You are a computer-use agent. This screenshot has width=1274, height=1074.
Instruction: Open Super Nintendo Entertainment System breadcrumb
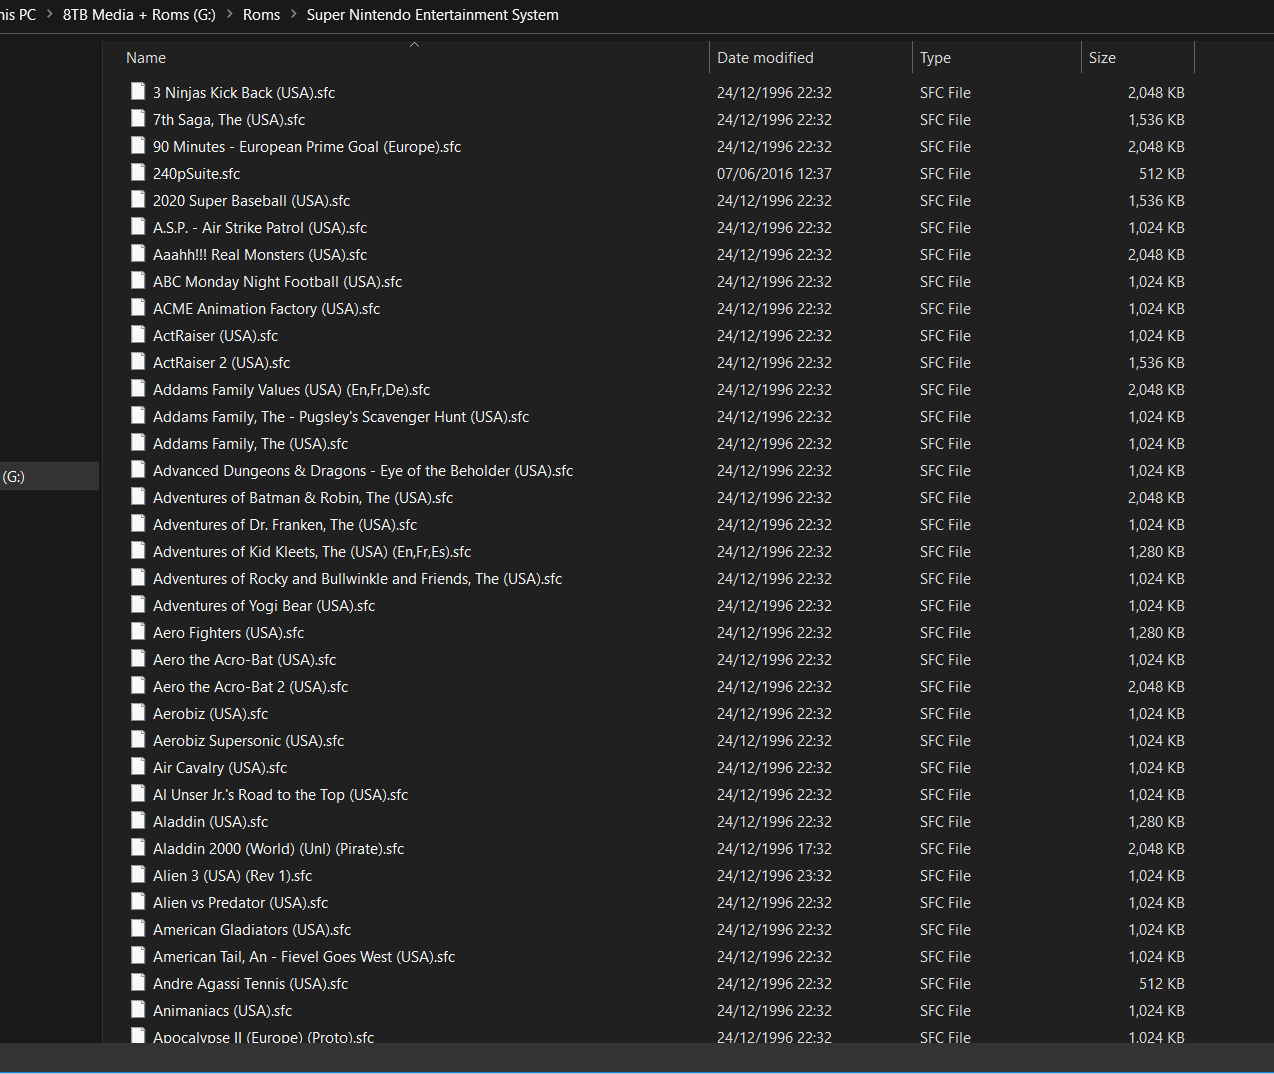tap(433, 15)
